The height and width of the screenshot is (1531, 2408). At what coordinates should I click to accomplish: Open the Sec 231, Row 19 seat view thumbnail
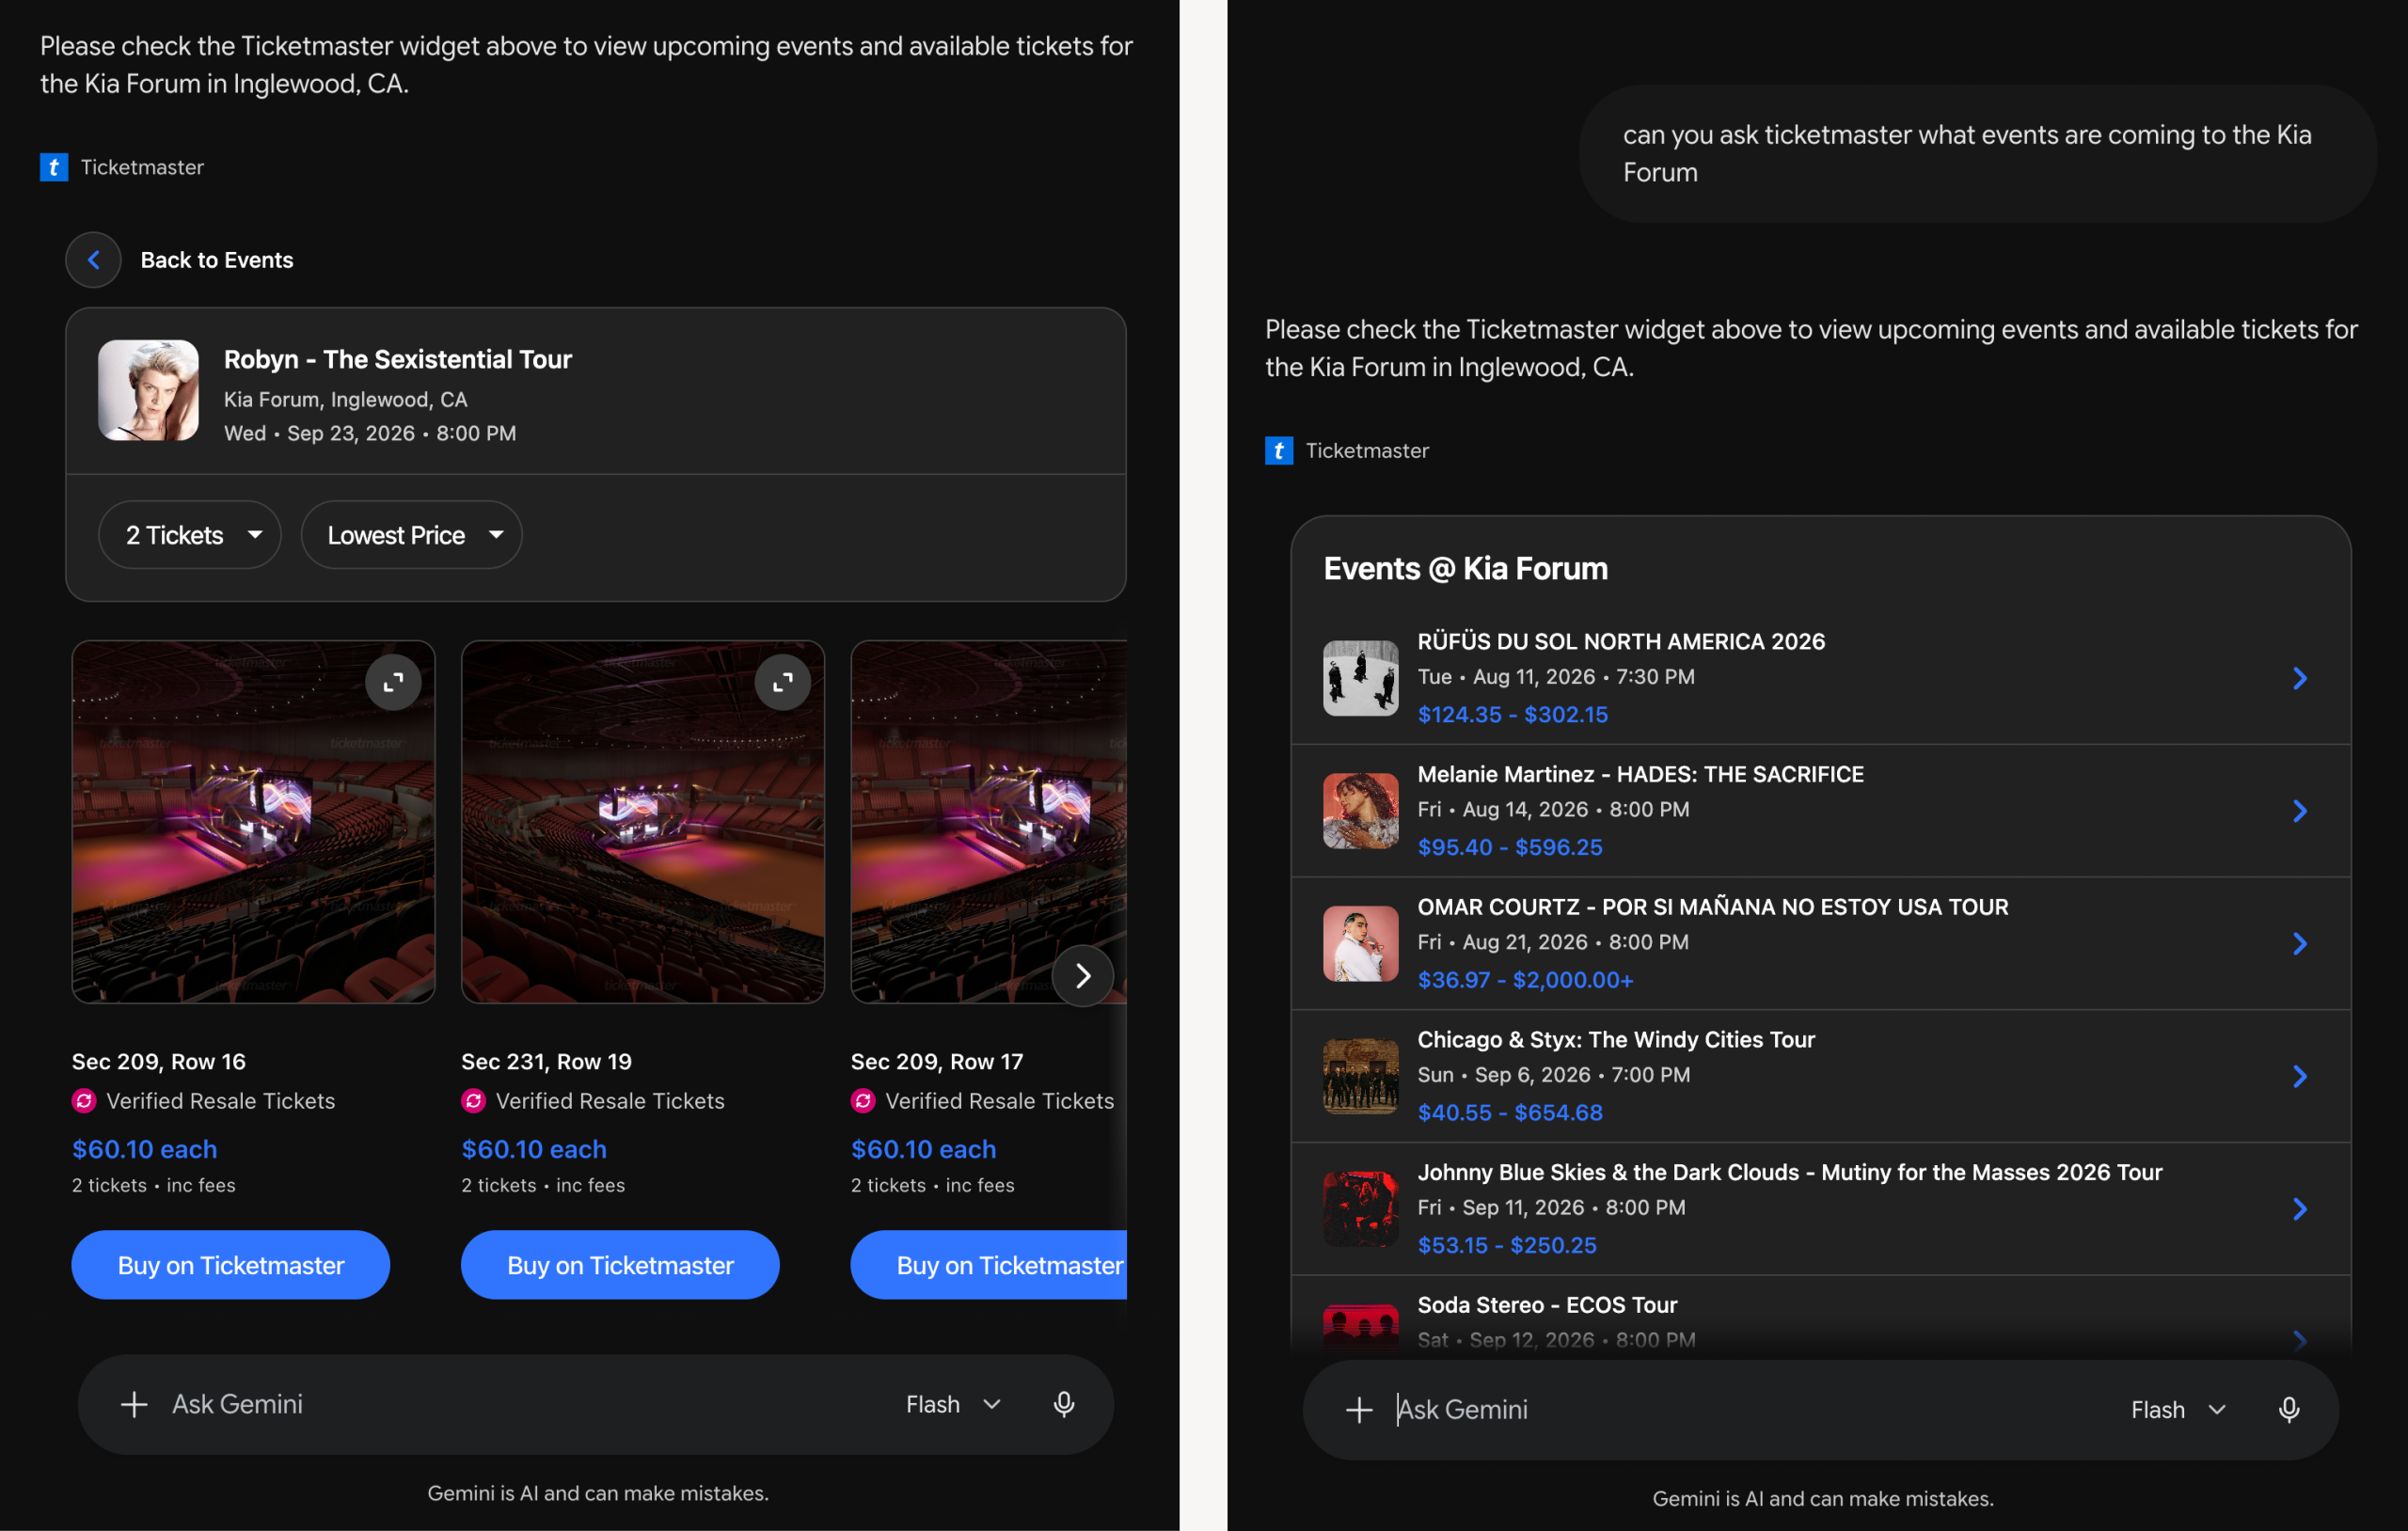(x=643, y=822)
